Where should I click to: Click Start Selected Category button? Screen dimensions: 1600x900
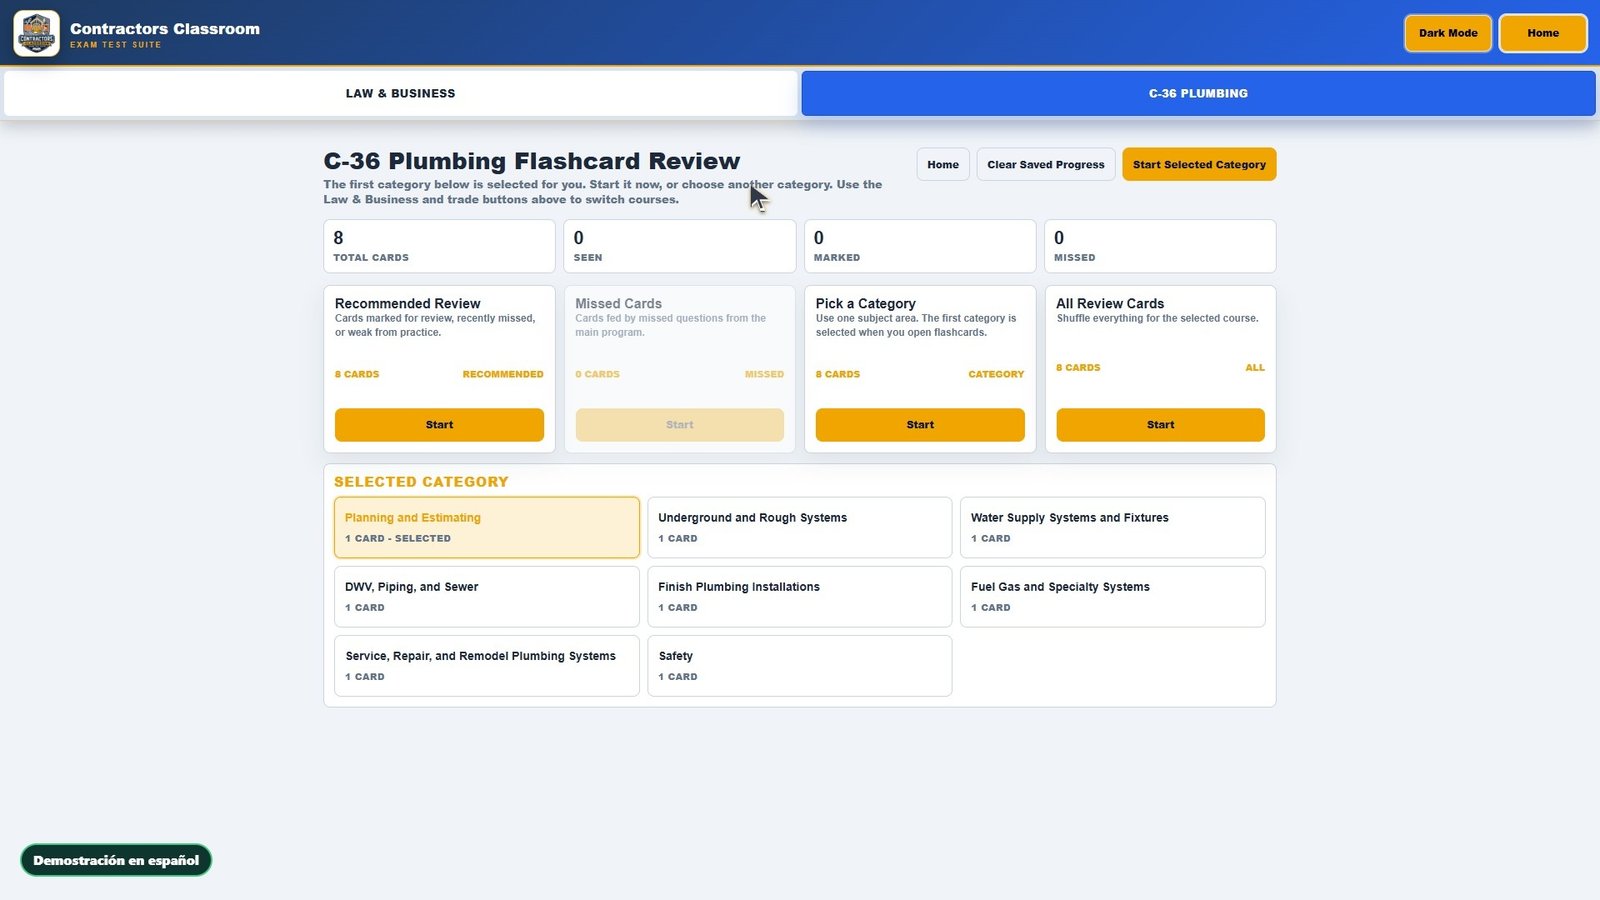(x=1199, y=165)
